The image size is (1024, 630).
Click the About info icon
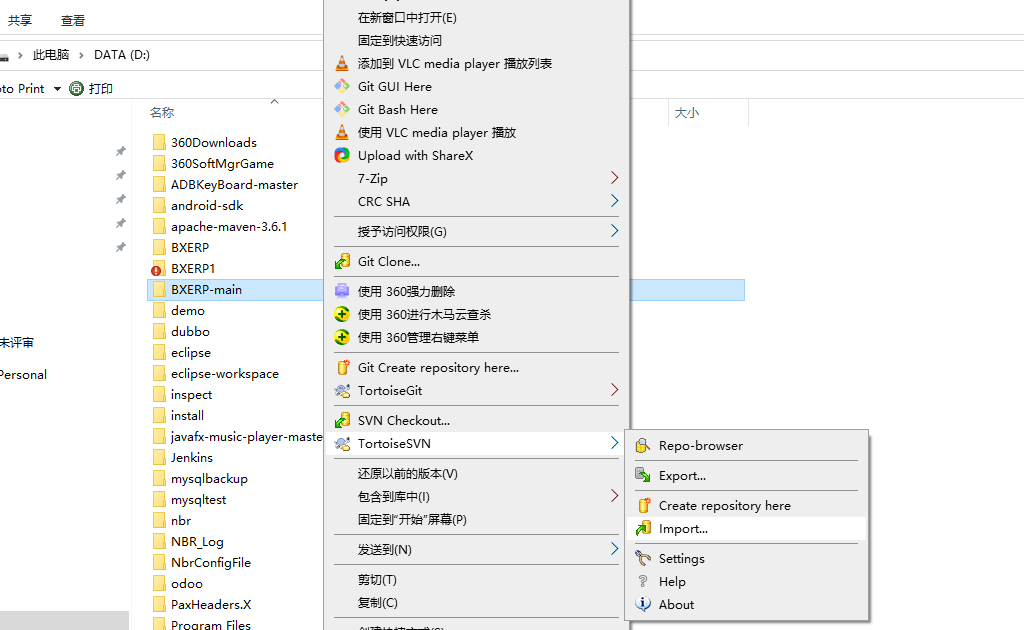point(643,604)
